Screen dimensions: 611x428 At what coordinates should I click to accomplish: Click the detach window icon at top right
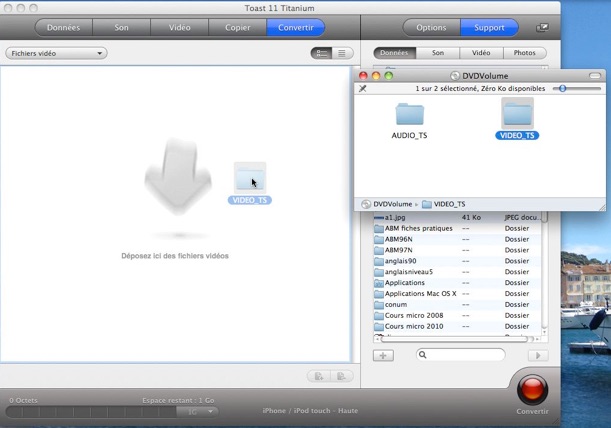(x=542, y=28)
